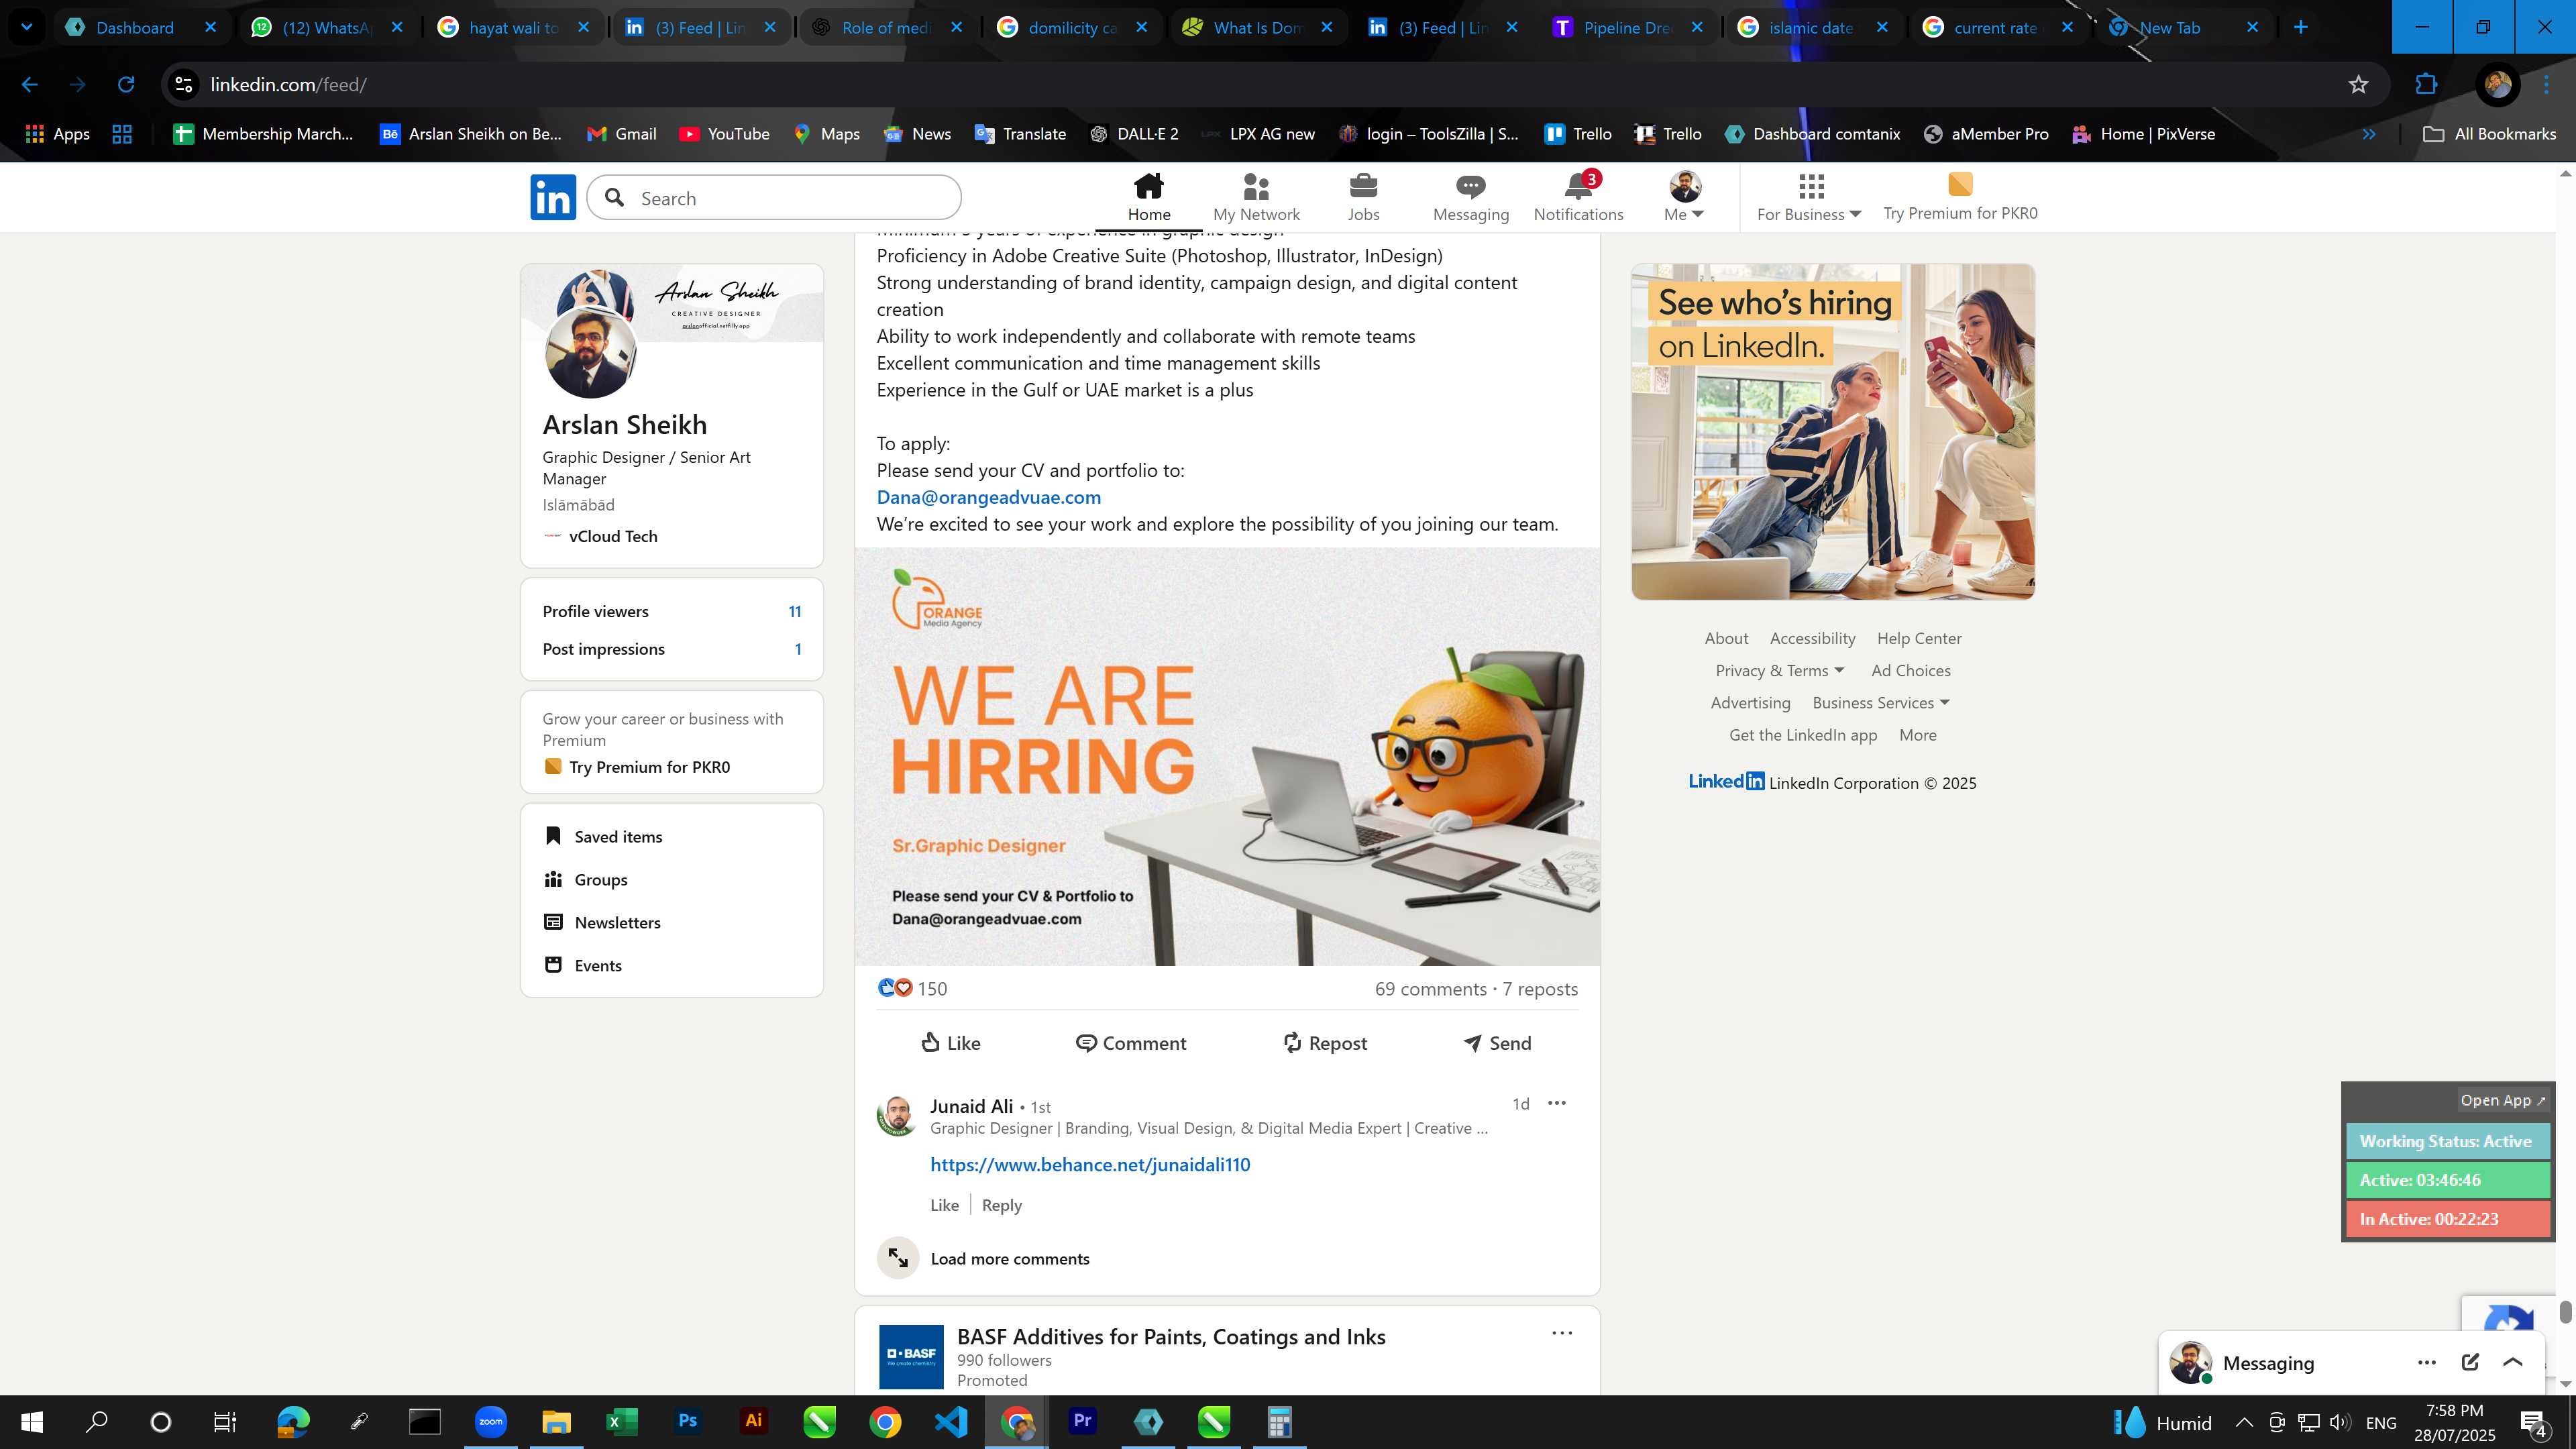Repost the hiring post

1324,1043
